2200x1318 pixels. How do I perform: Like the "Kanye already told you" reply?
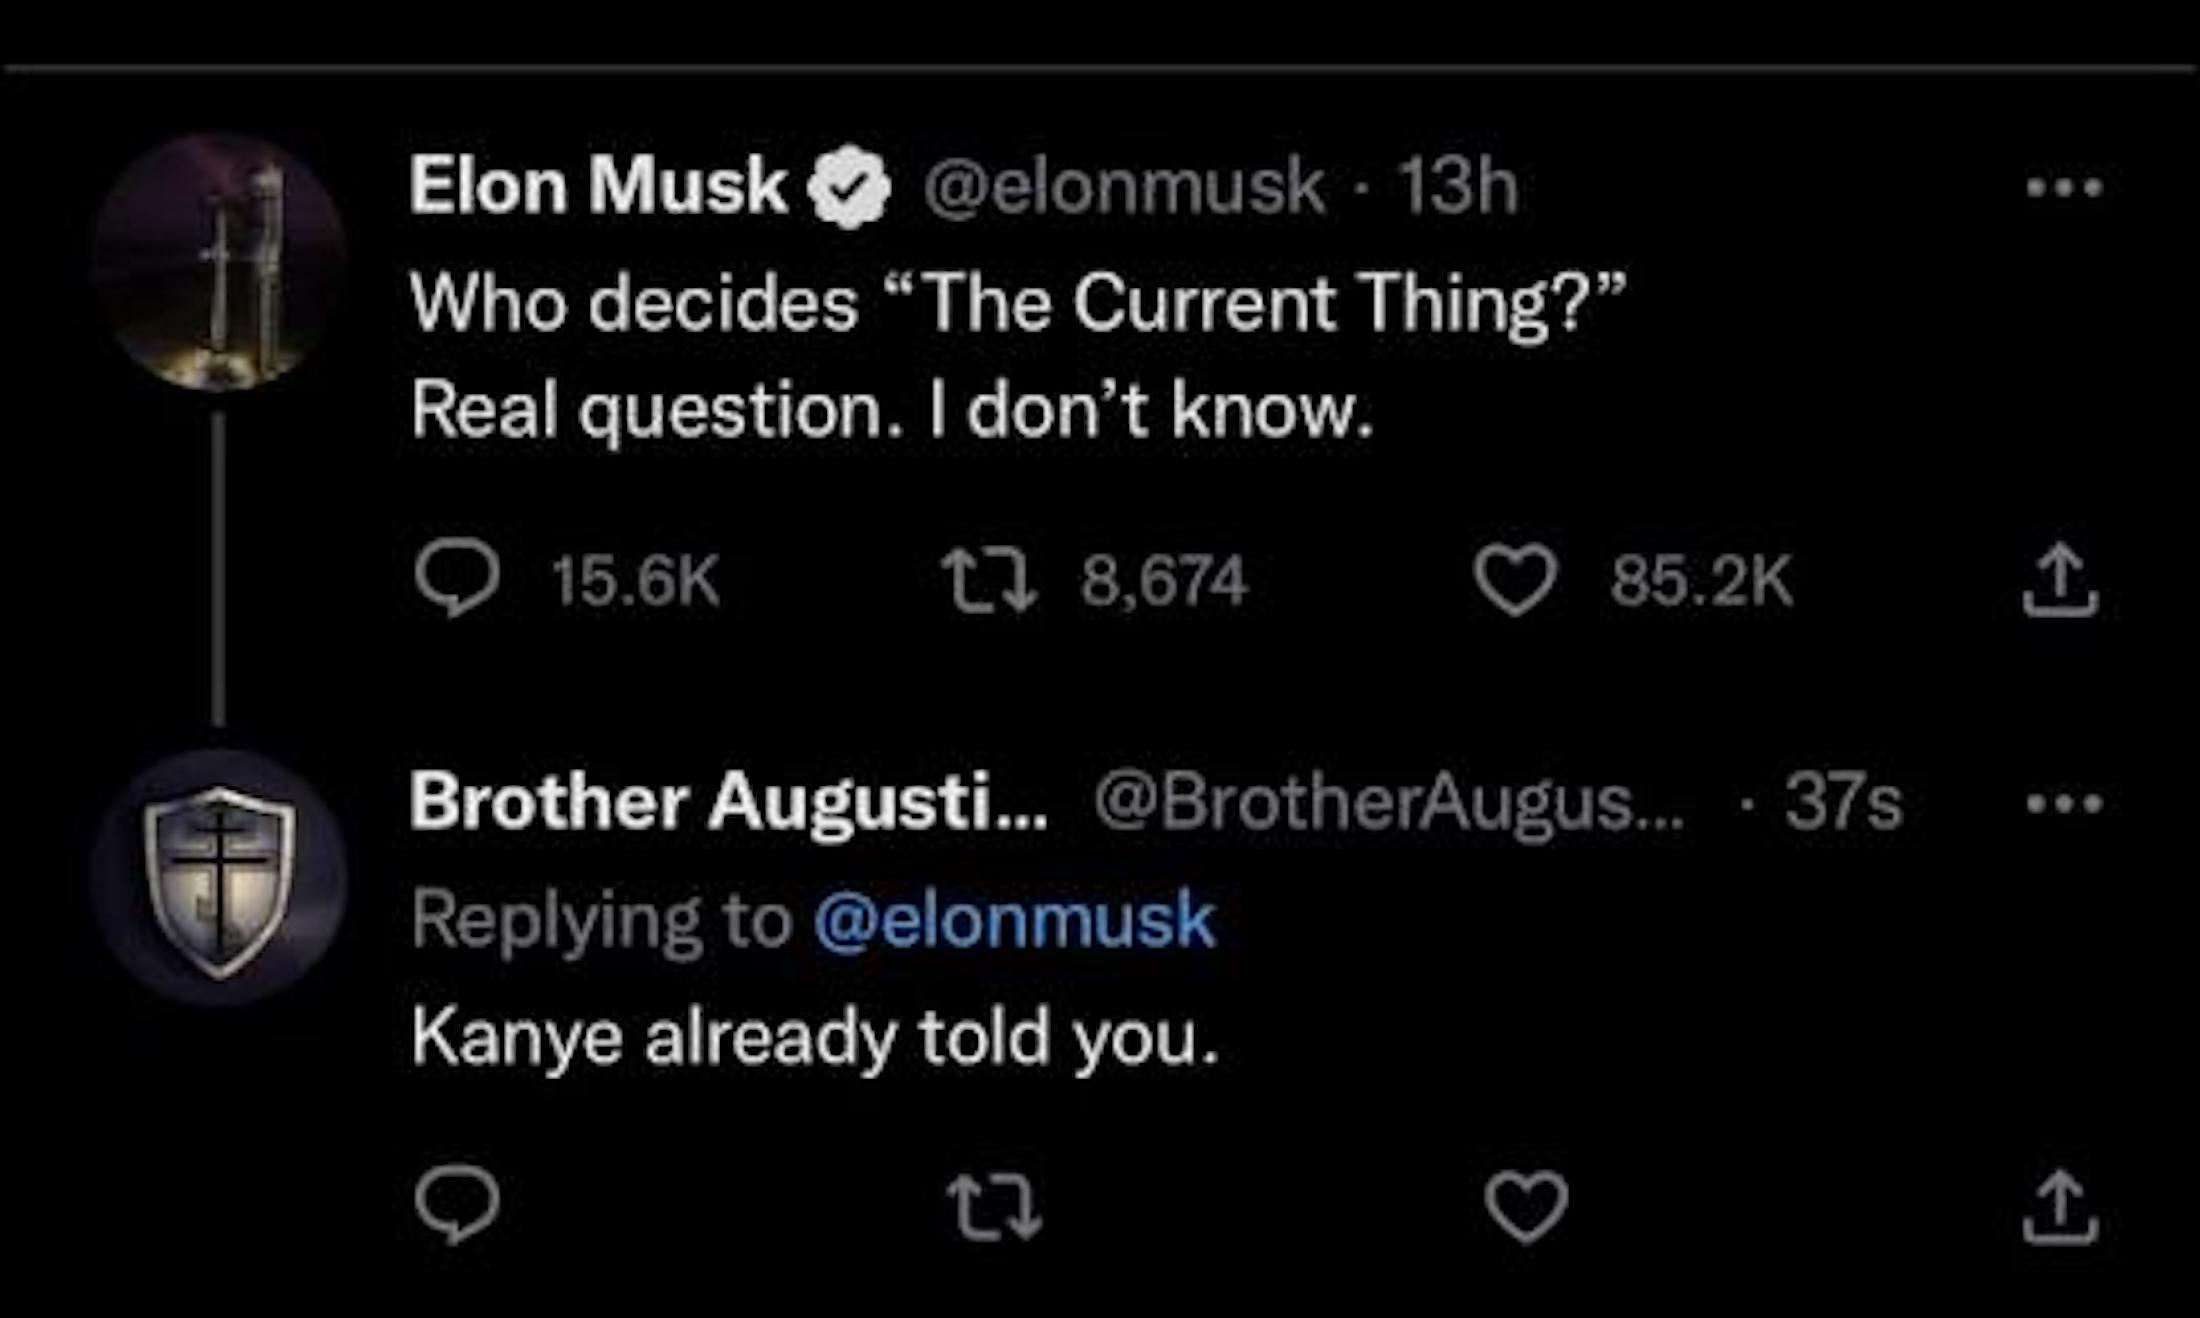coord(1526,1207)
